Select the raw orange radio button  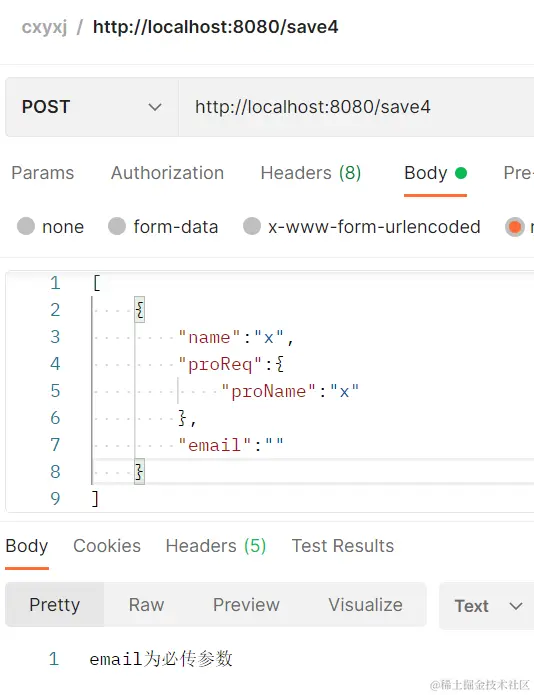point(515,227)
